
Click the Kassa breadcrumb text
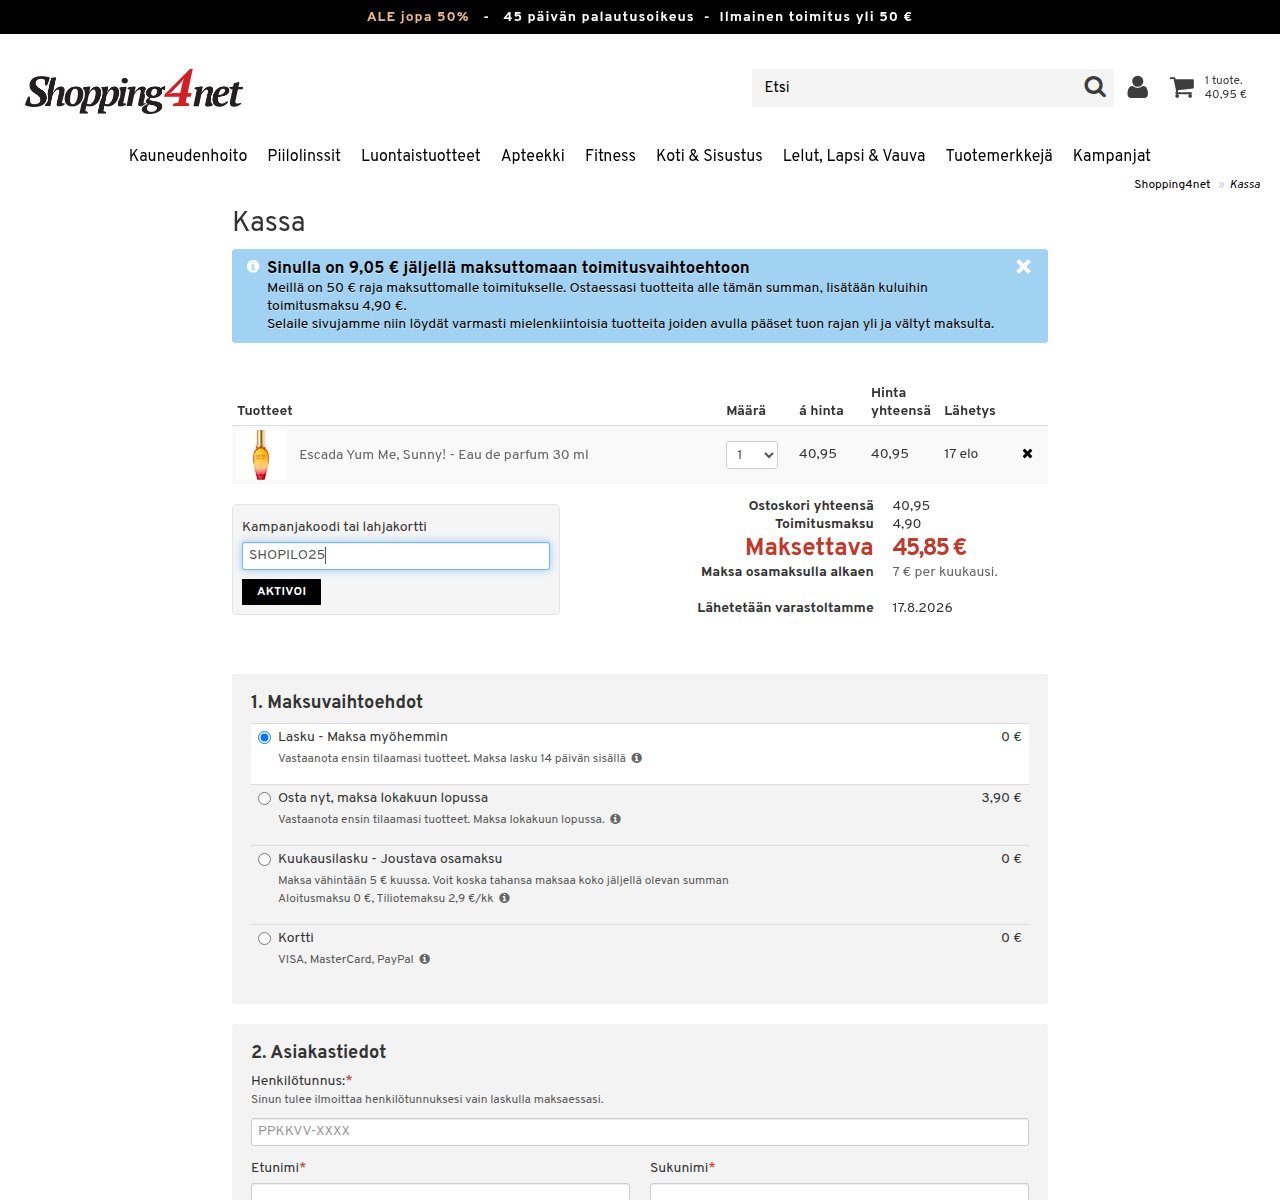(x=1245, y=184)
